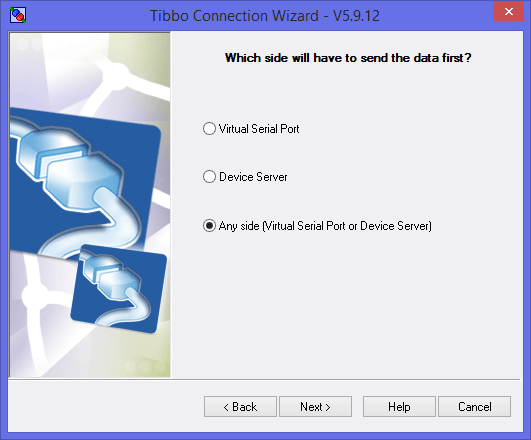Viewport: 531px width, 440px height.
Task: Click the 'Any side (Virtual Serial Port or Device Server)' label
Action: tap(325, 226)
